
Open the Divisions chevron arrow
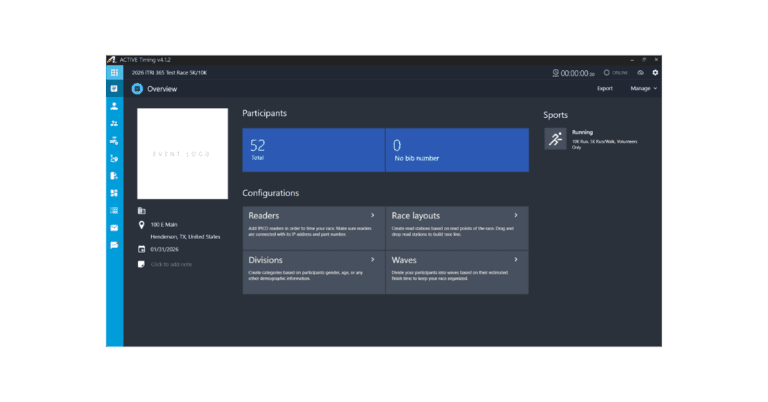coord(373,260)
